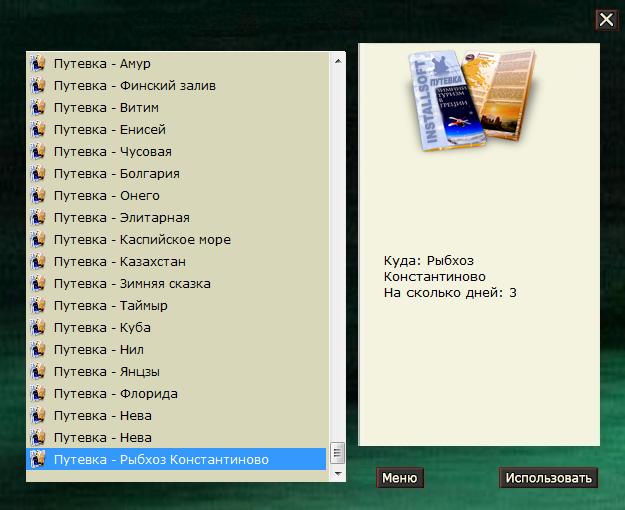Choose Путевка - Болгария voucher

pos(176,173)
